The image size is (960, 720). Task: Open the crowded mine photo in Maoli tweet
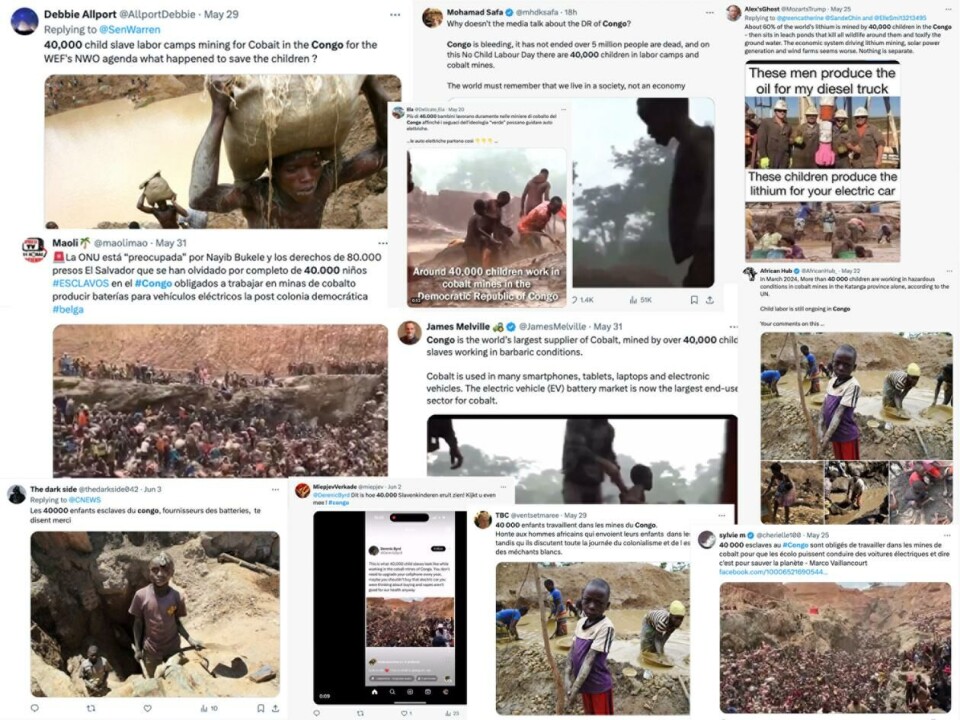[x=220, y=401]
